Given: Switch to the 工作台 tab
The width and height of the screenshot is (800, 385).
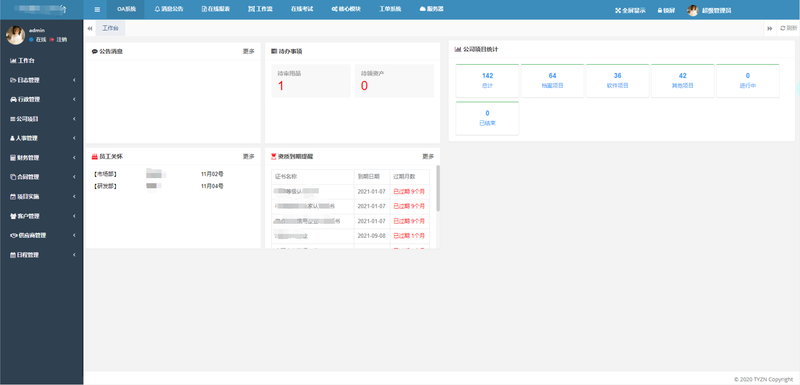Looking at the screenshot, I should (110, 29).
